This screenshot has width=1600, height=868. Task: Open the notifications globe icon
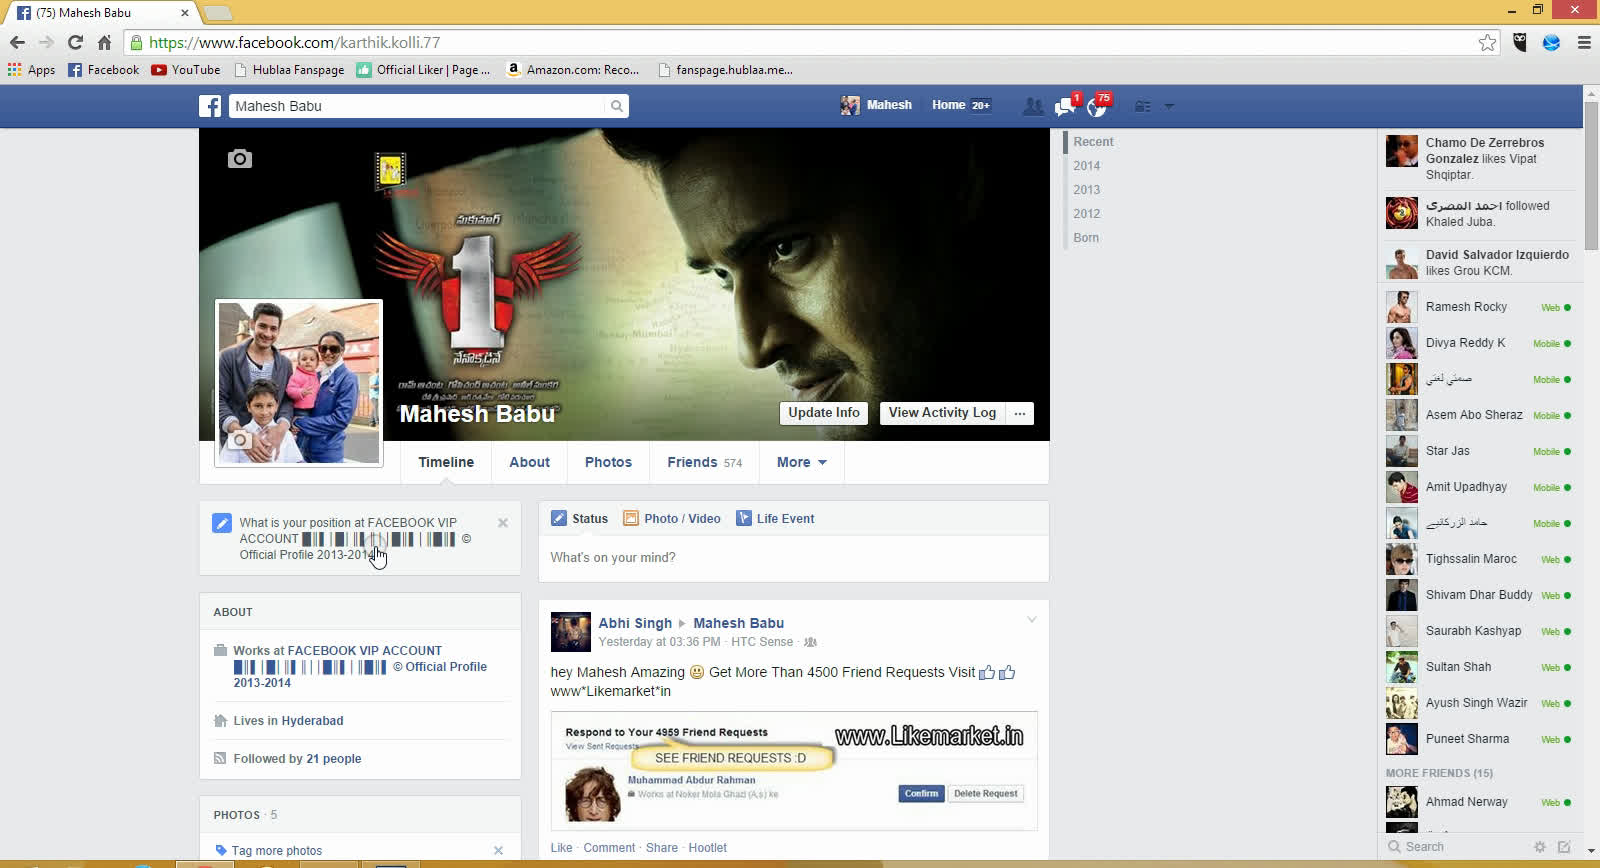coord(1098,105)
